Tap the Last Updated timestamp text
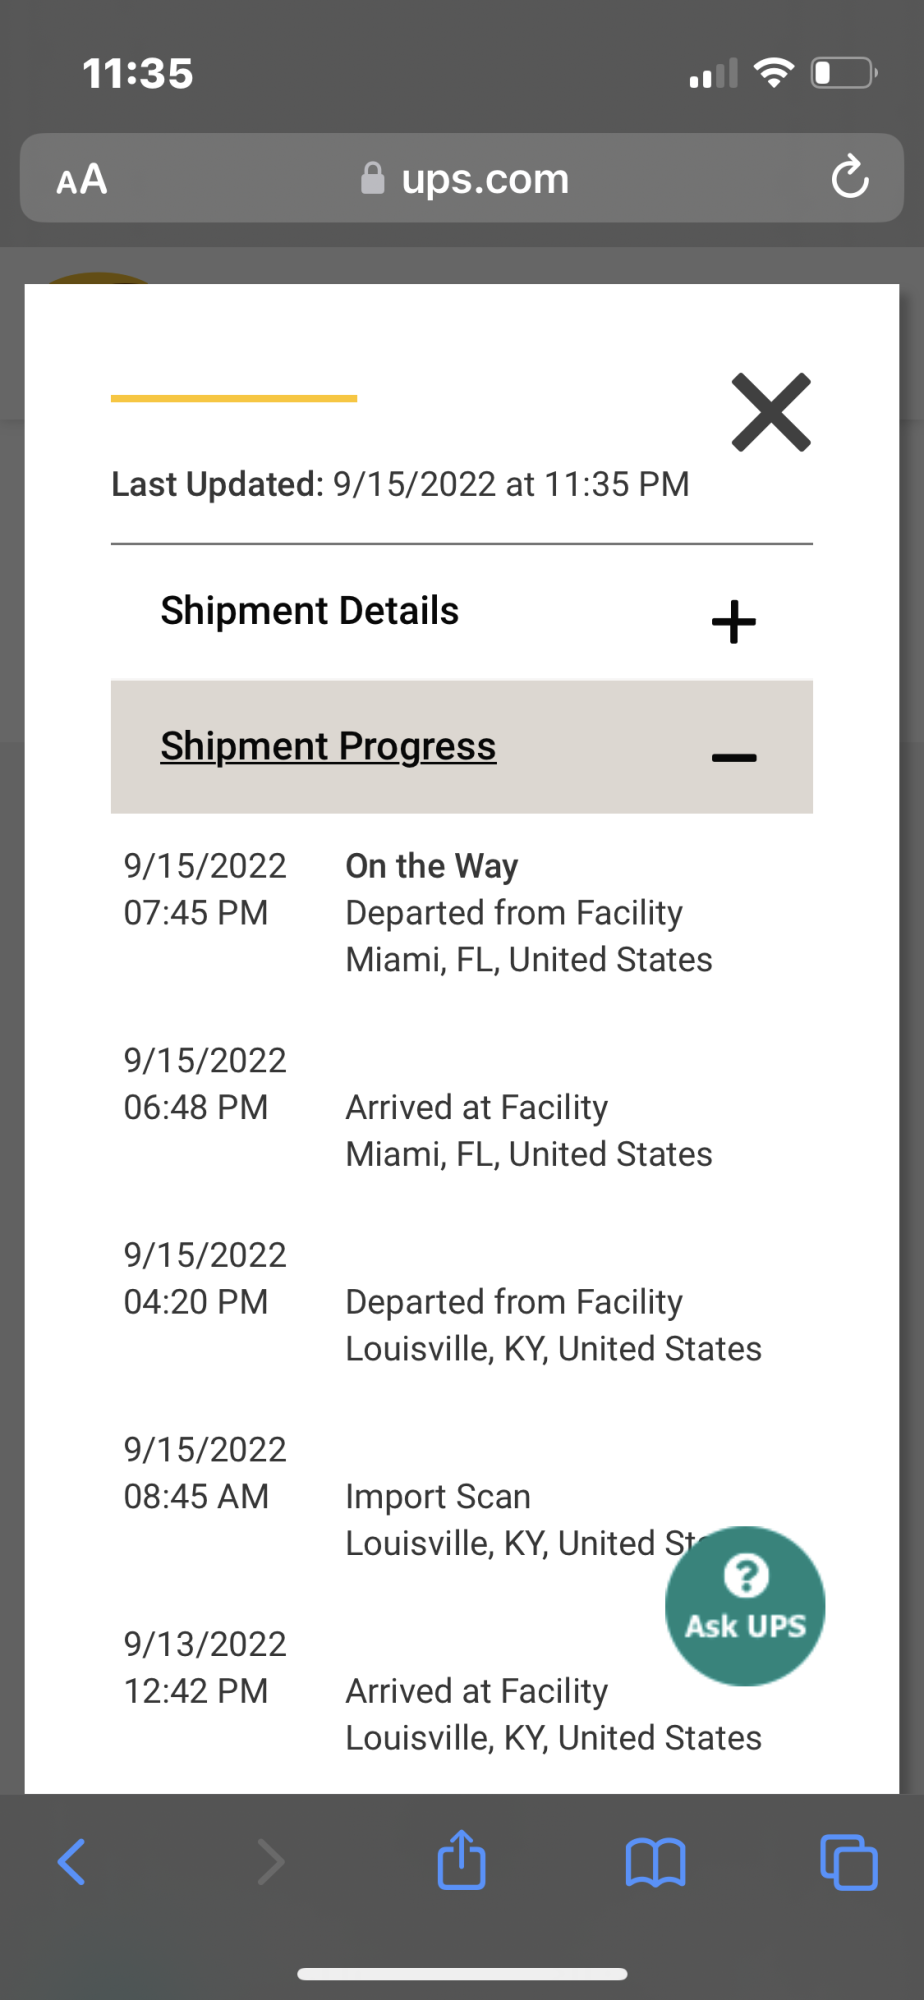 pos(400,484)
